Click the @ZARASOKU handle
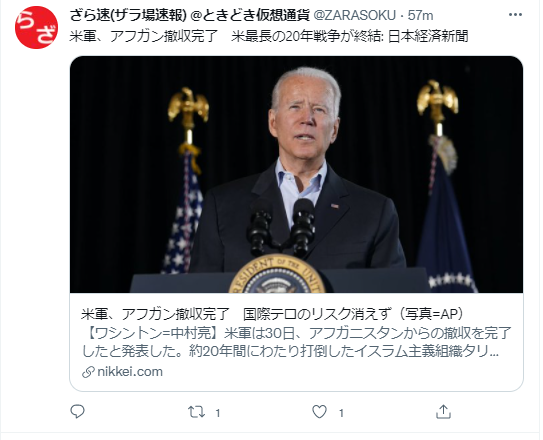The image size is (543, 440). click(354, 16)
